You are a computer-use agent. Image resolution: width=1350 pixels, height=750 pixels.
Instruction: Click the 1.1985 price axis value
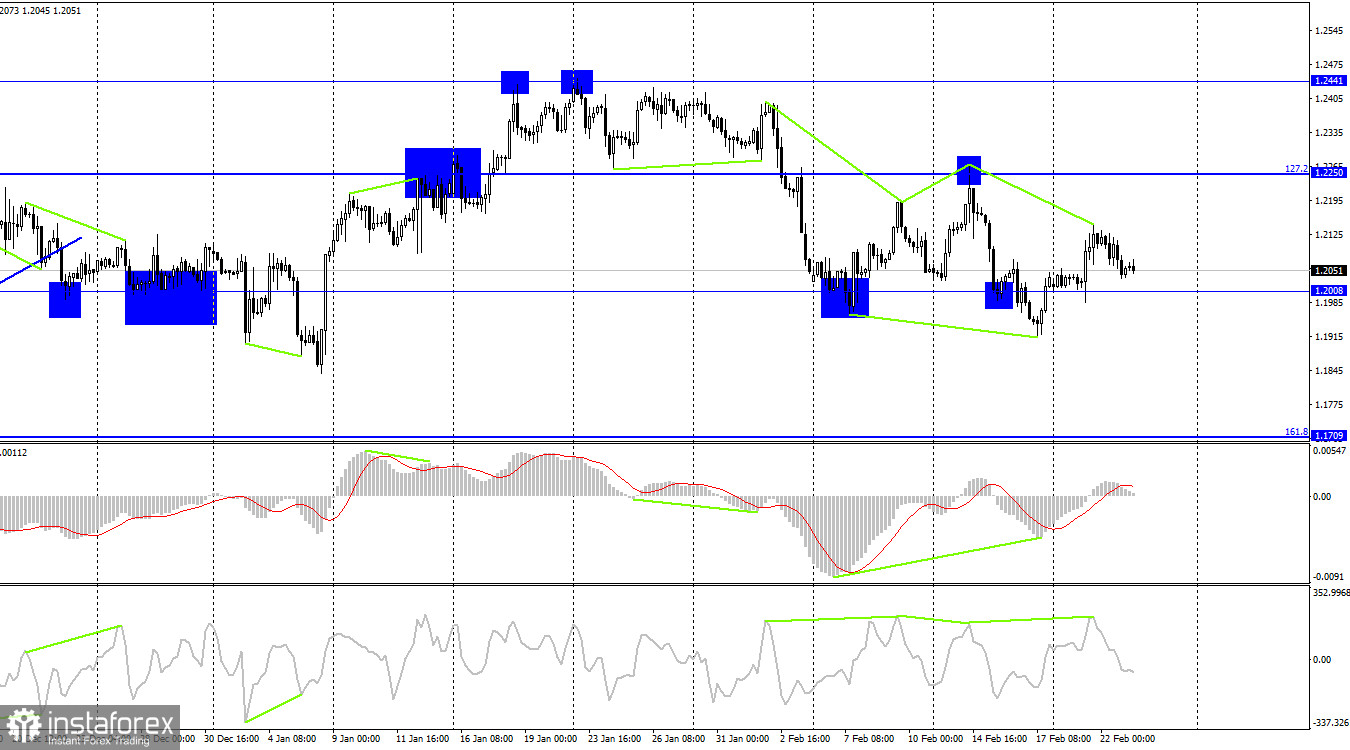pos(1331,303)
